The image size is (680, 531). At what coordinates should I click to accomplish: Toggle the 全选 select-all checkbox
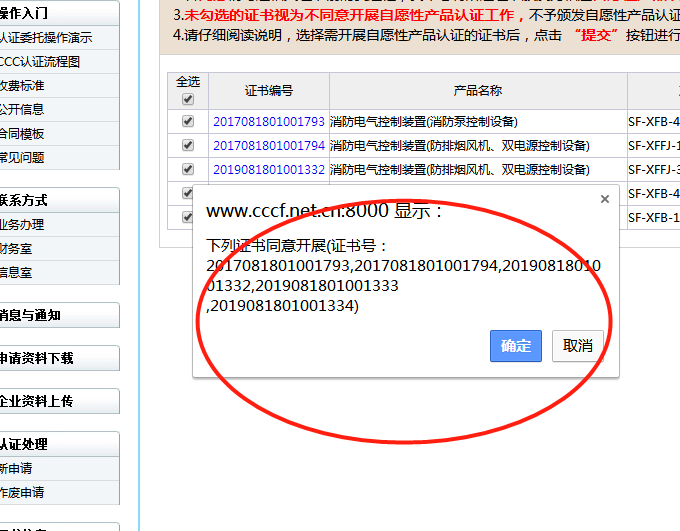[x=188, y=99]
